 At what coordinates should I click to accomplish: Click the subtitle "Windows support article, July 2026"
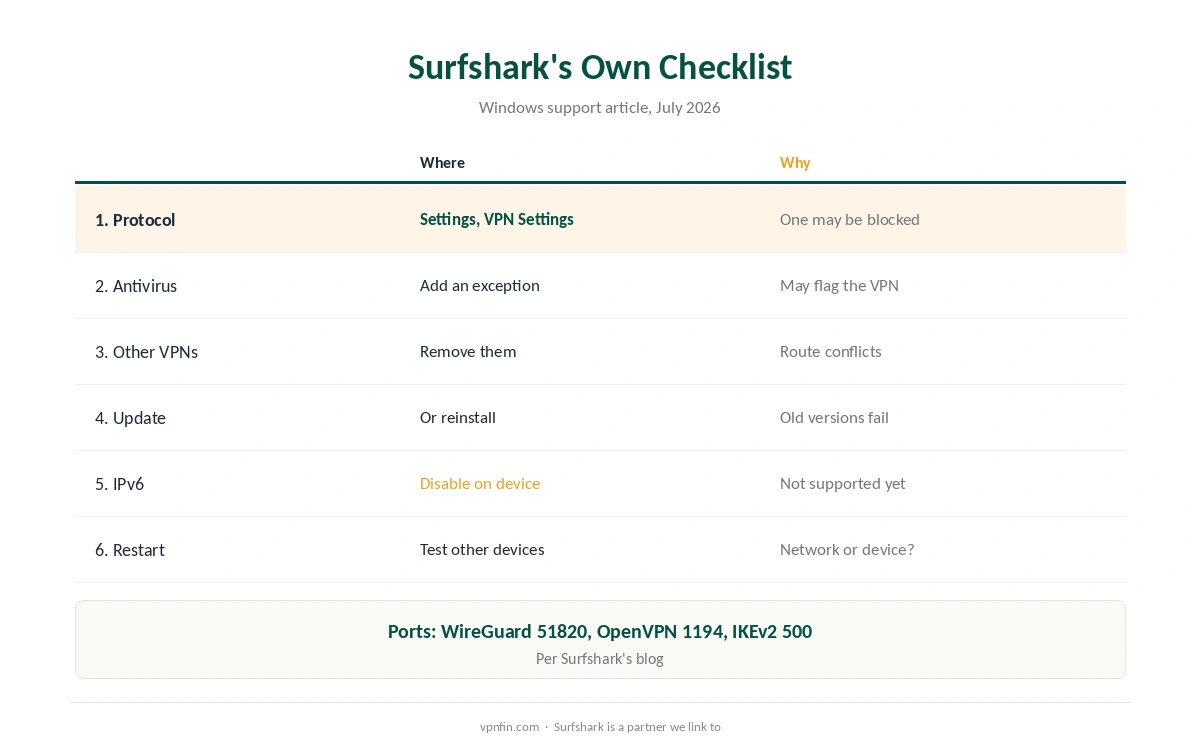(x=600, y=107)
